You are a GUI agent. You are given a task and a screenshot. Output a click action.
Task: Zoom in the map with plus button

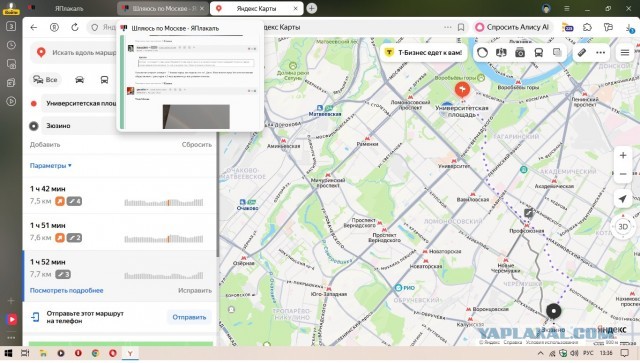coord(623,156)
